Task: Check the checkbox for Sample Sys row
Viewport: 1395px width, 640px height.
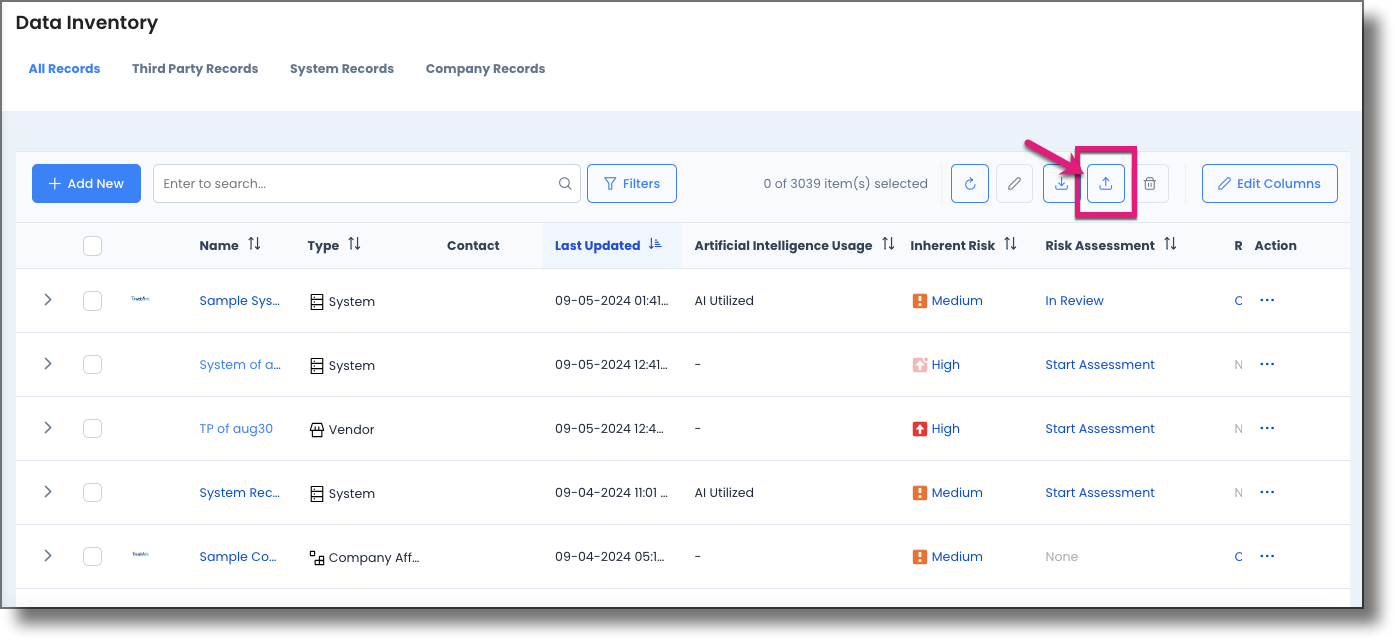Action: click(x=92, y=300)
